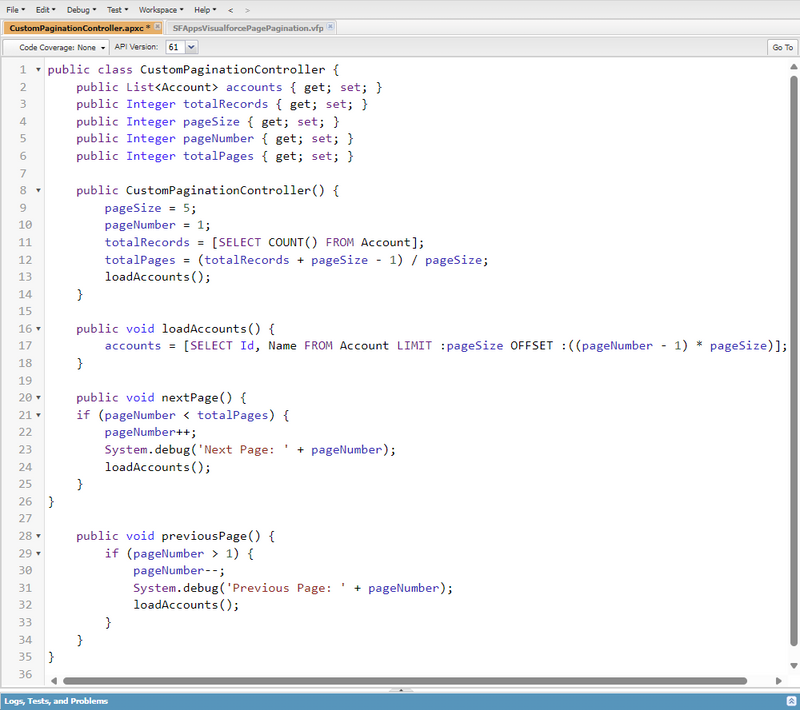
Task: Click the vertical scrollbar thumb
Action: coord(793,361)
